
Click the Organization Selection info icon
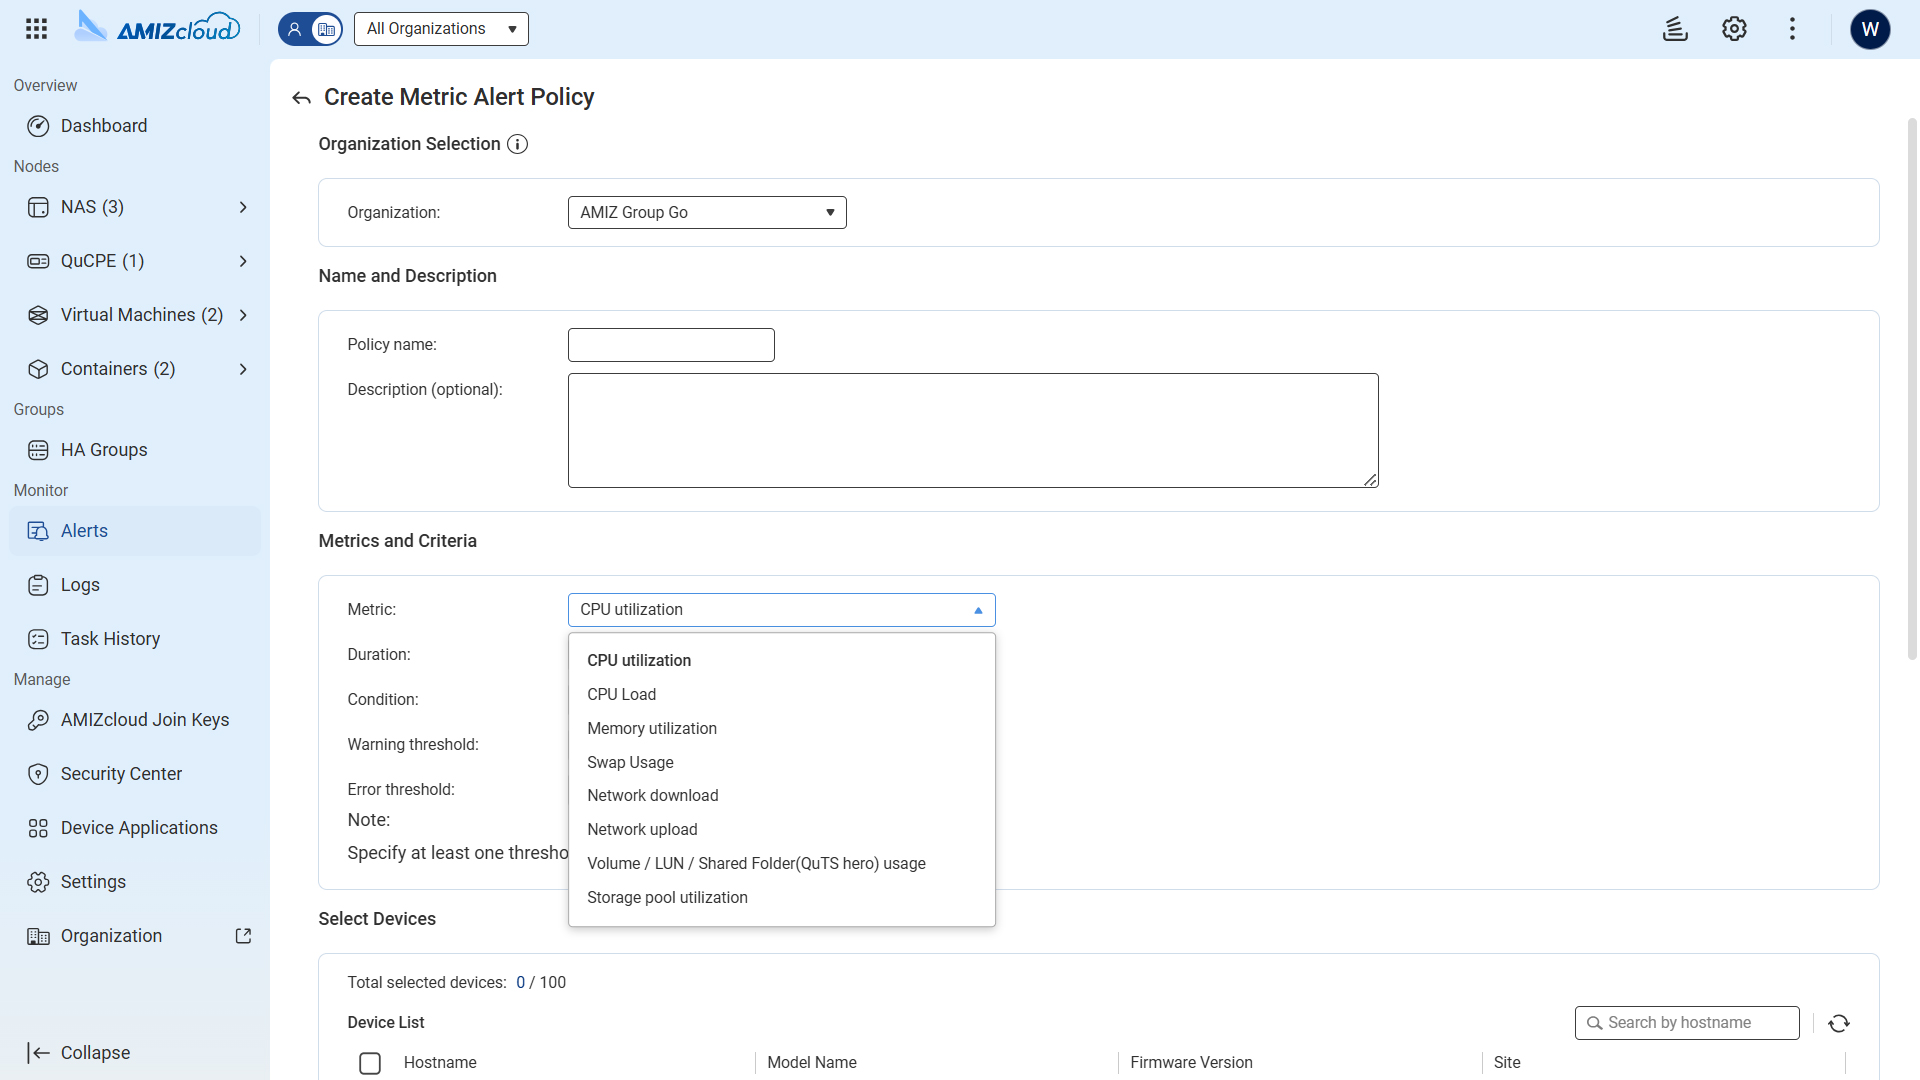(x=517, y=144)
